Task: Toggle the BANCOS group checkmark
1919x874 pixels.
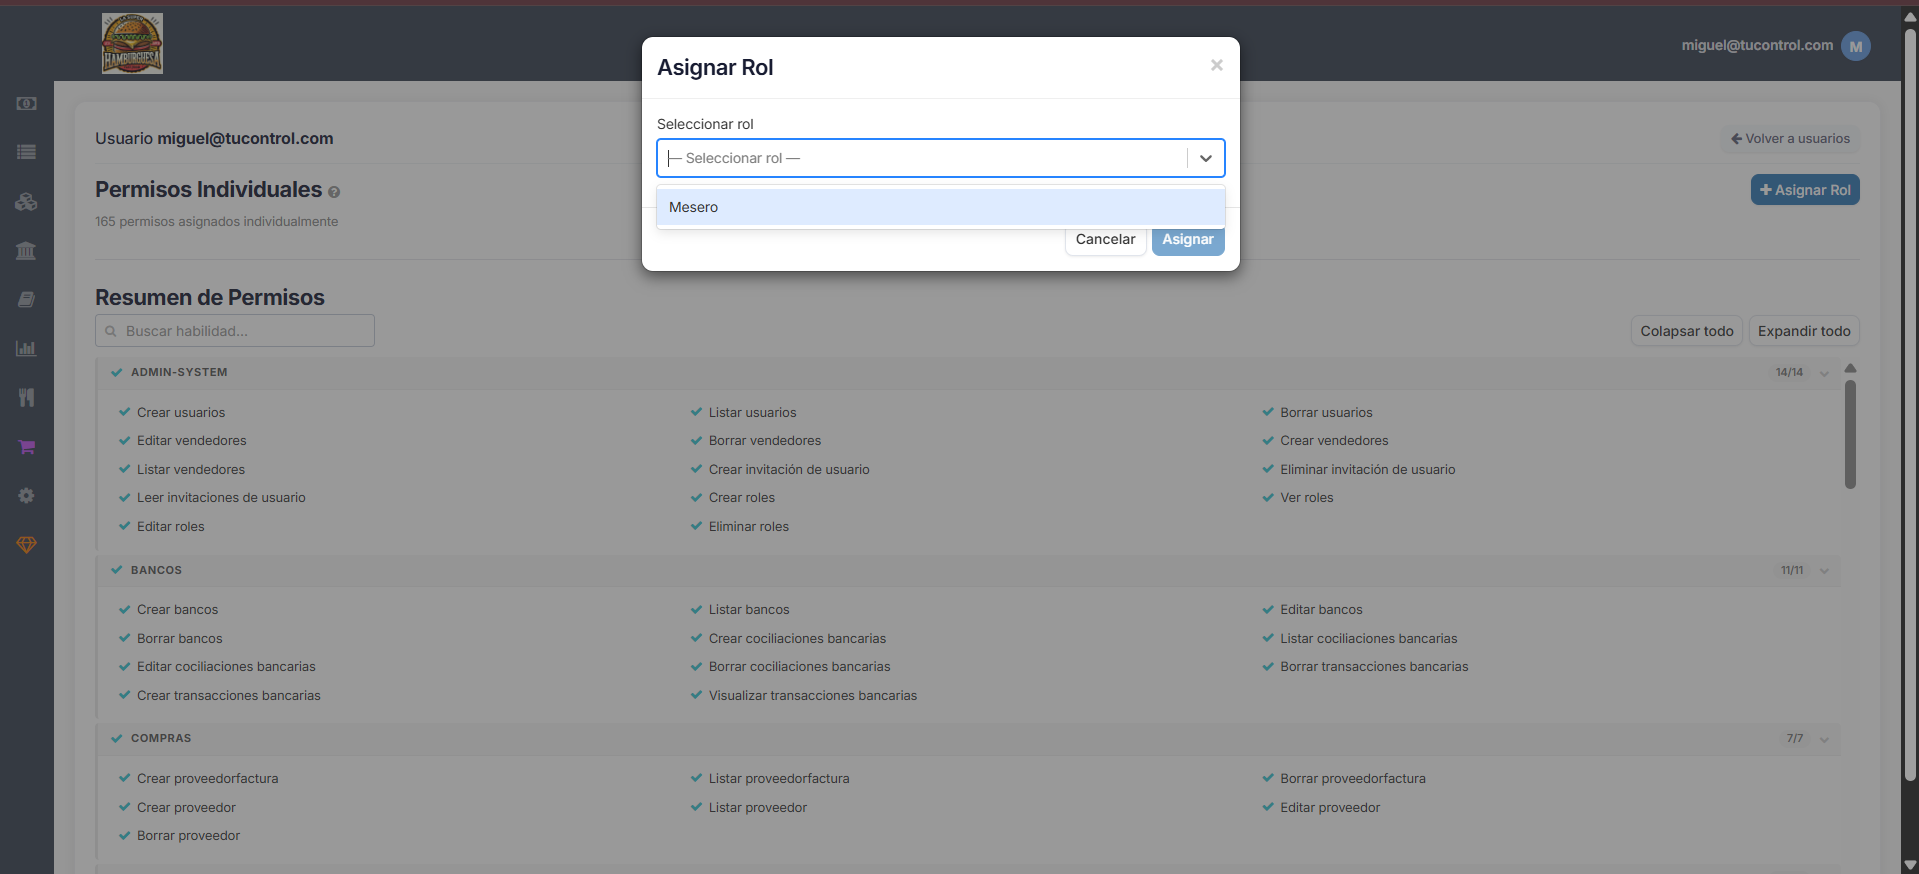Action: pos(117,570)
